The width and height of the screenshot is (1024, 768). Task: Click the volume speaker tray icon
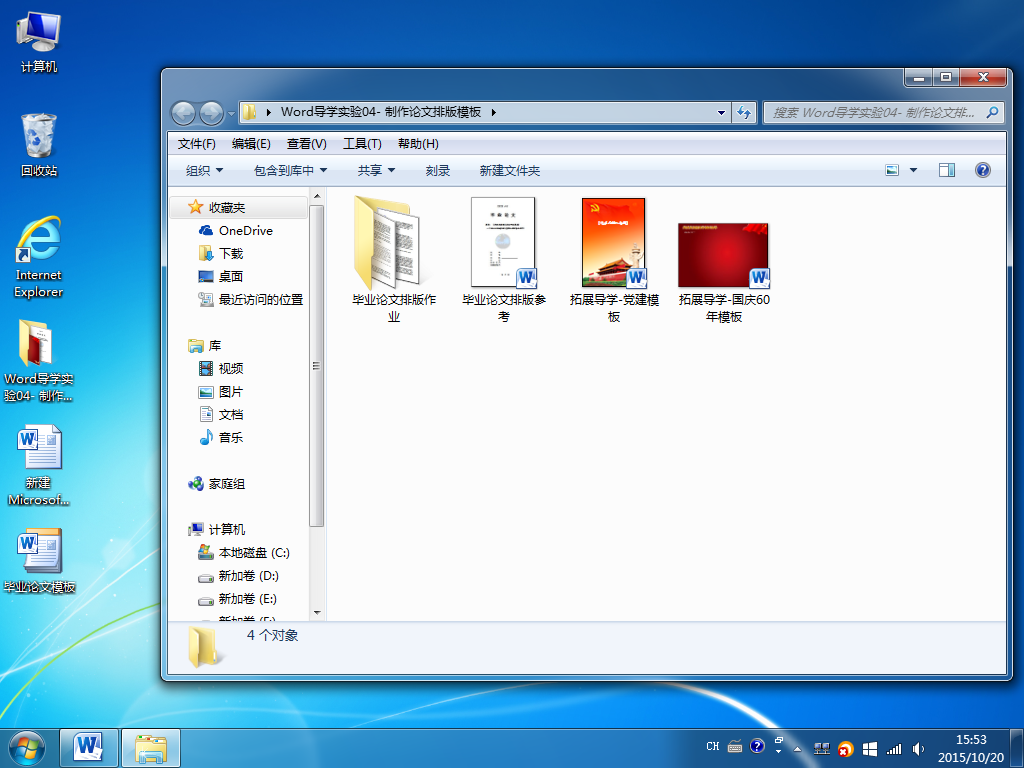(x=918, y=748)
